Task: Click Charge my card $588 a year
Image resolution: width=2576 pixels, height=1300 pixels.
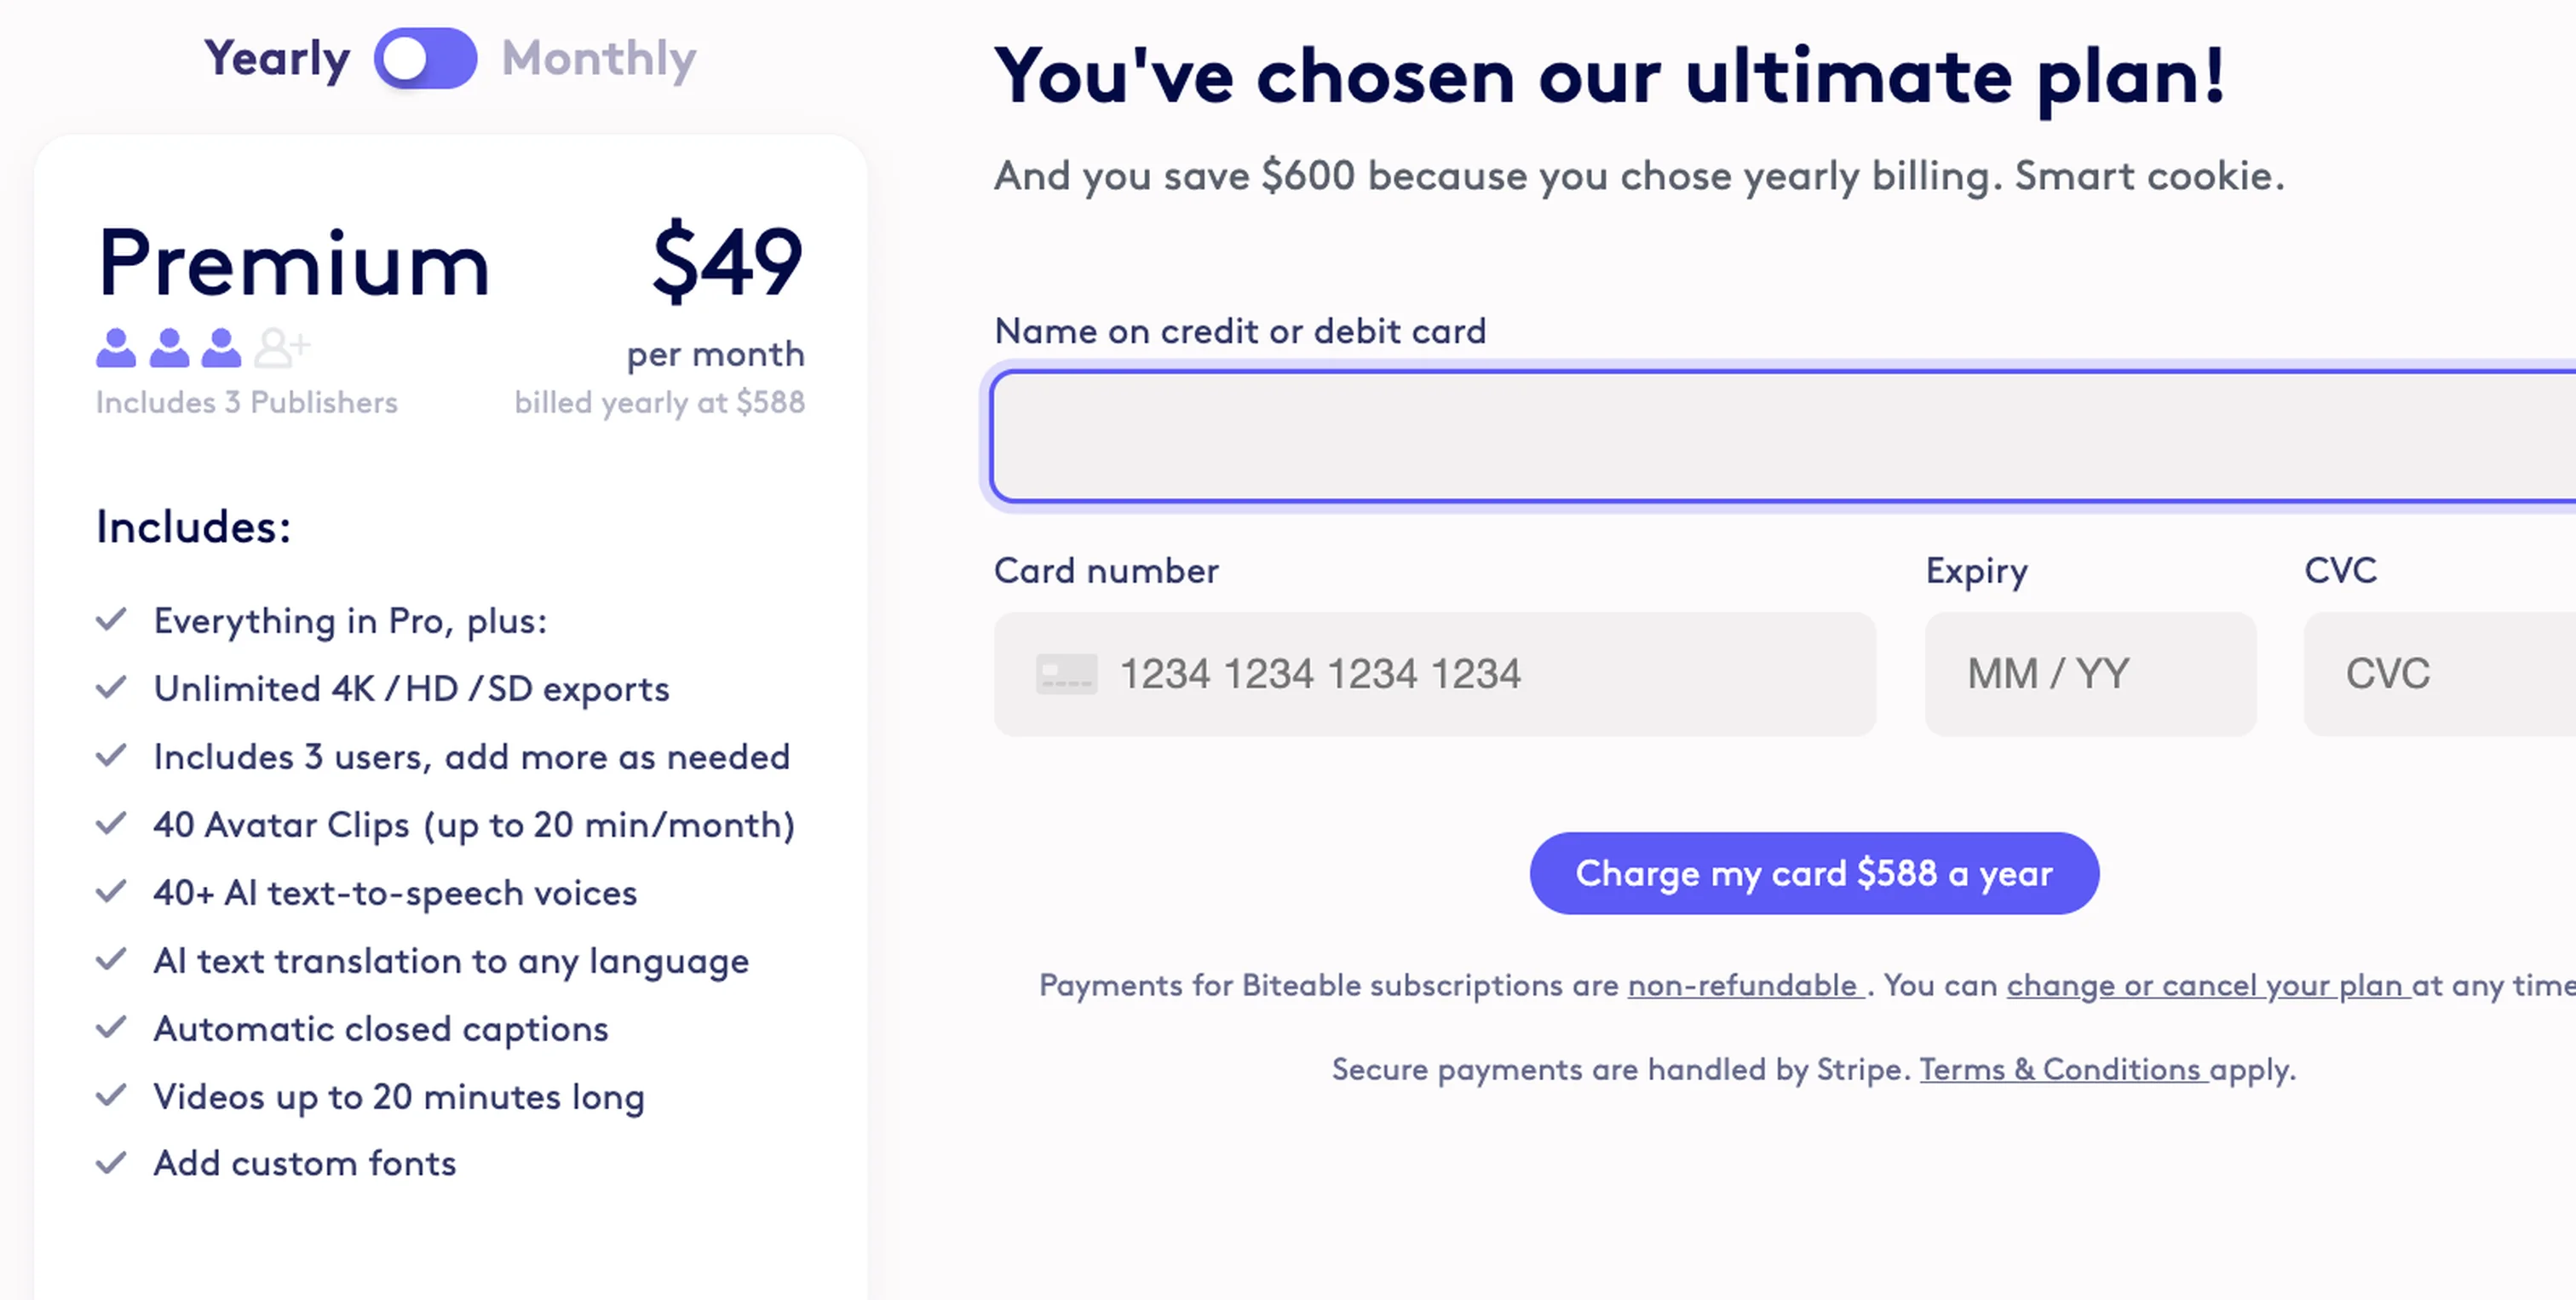Action: [x=1814, y=872]
